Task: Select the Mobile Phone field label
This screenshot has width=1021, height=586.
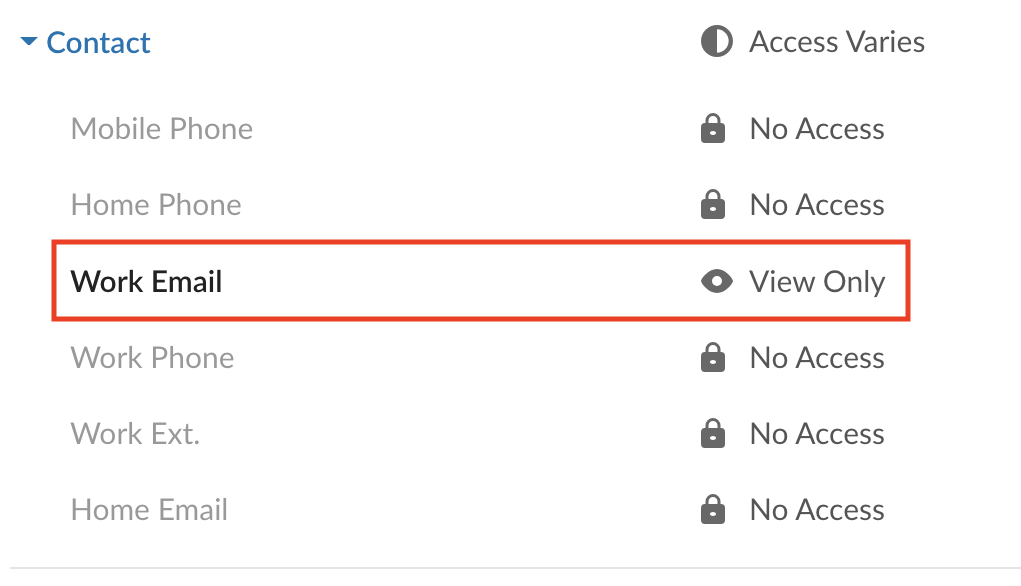Action: point(162,129)
